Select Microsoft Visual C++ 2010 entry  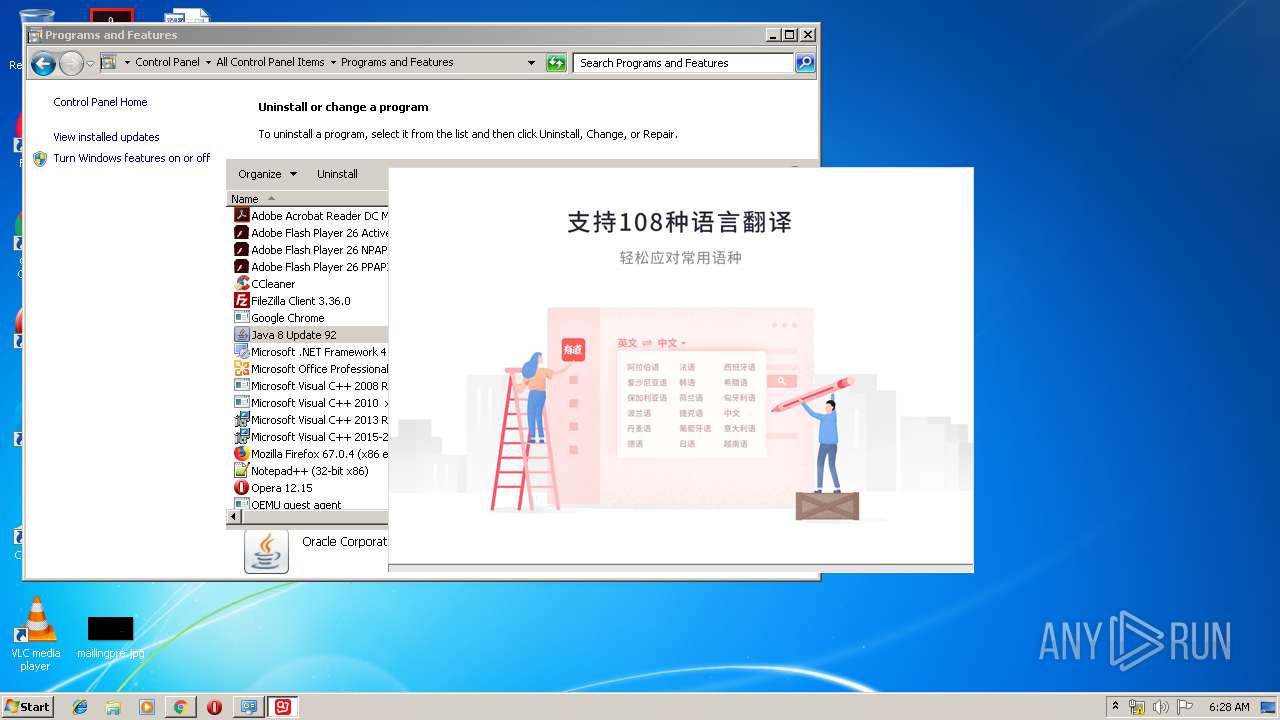tap(311, 403)
